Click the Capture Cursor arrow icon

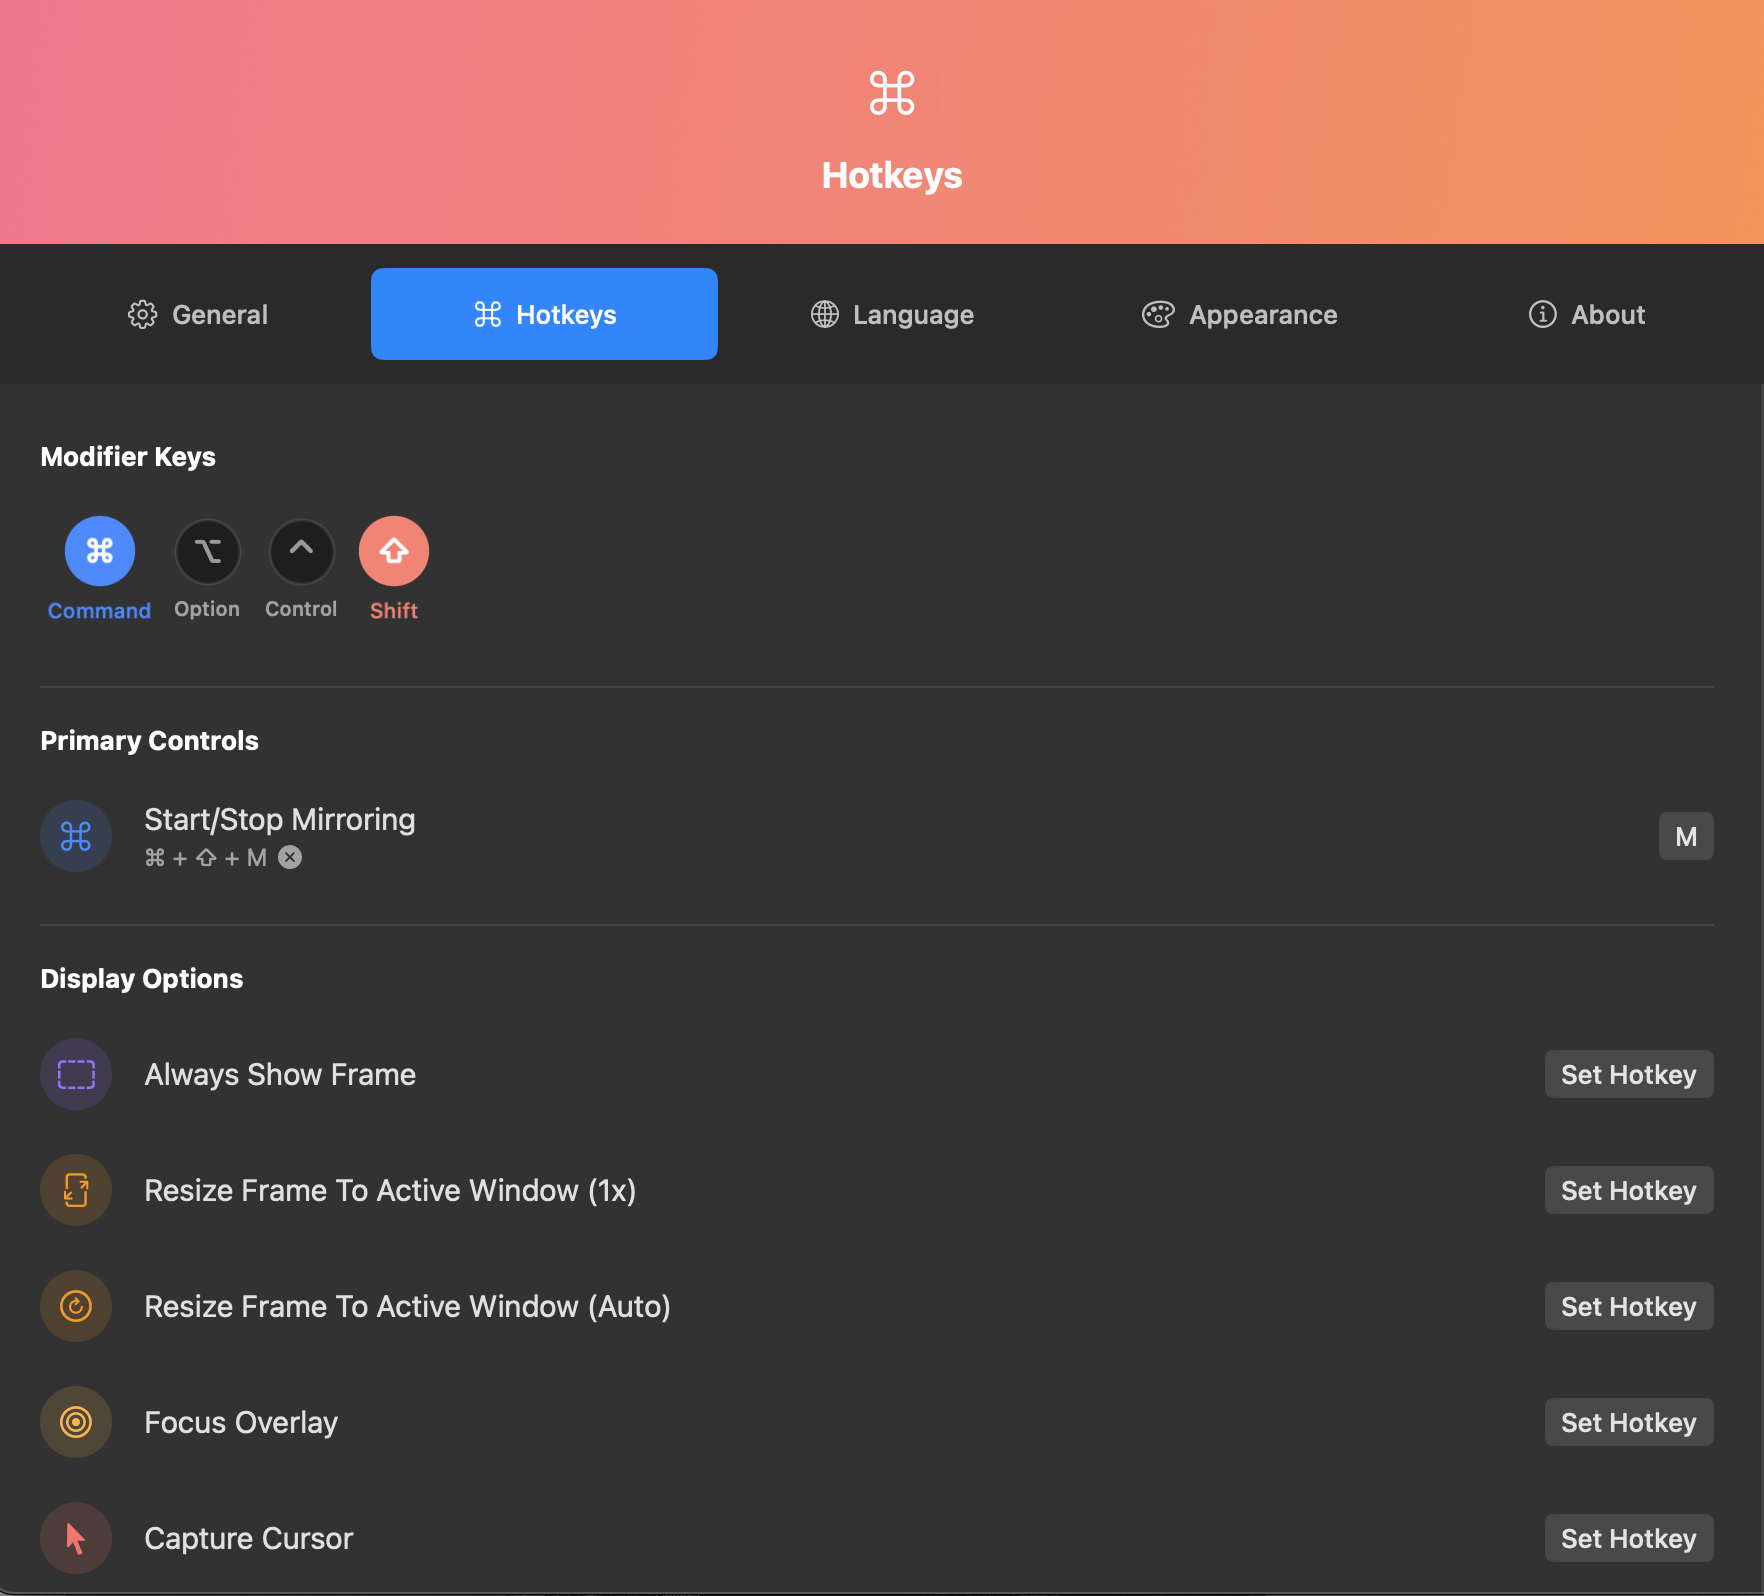(x=76, y=1538)
